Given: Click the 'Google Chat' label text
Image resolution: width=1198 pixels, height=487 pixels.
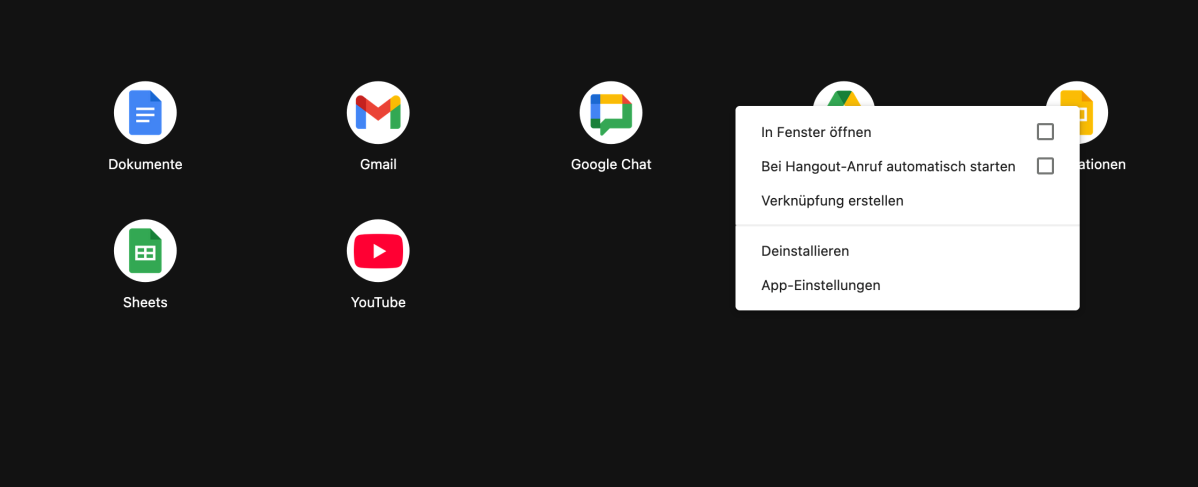Looking at the screenshot, I should pyautogui.click(x=611, y=164).
